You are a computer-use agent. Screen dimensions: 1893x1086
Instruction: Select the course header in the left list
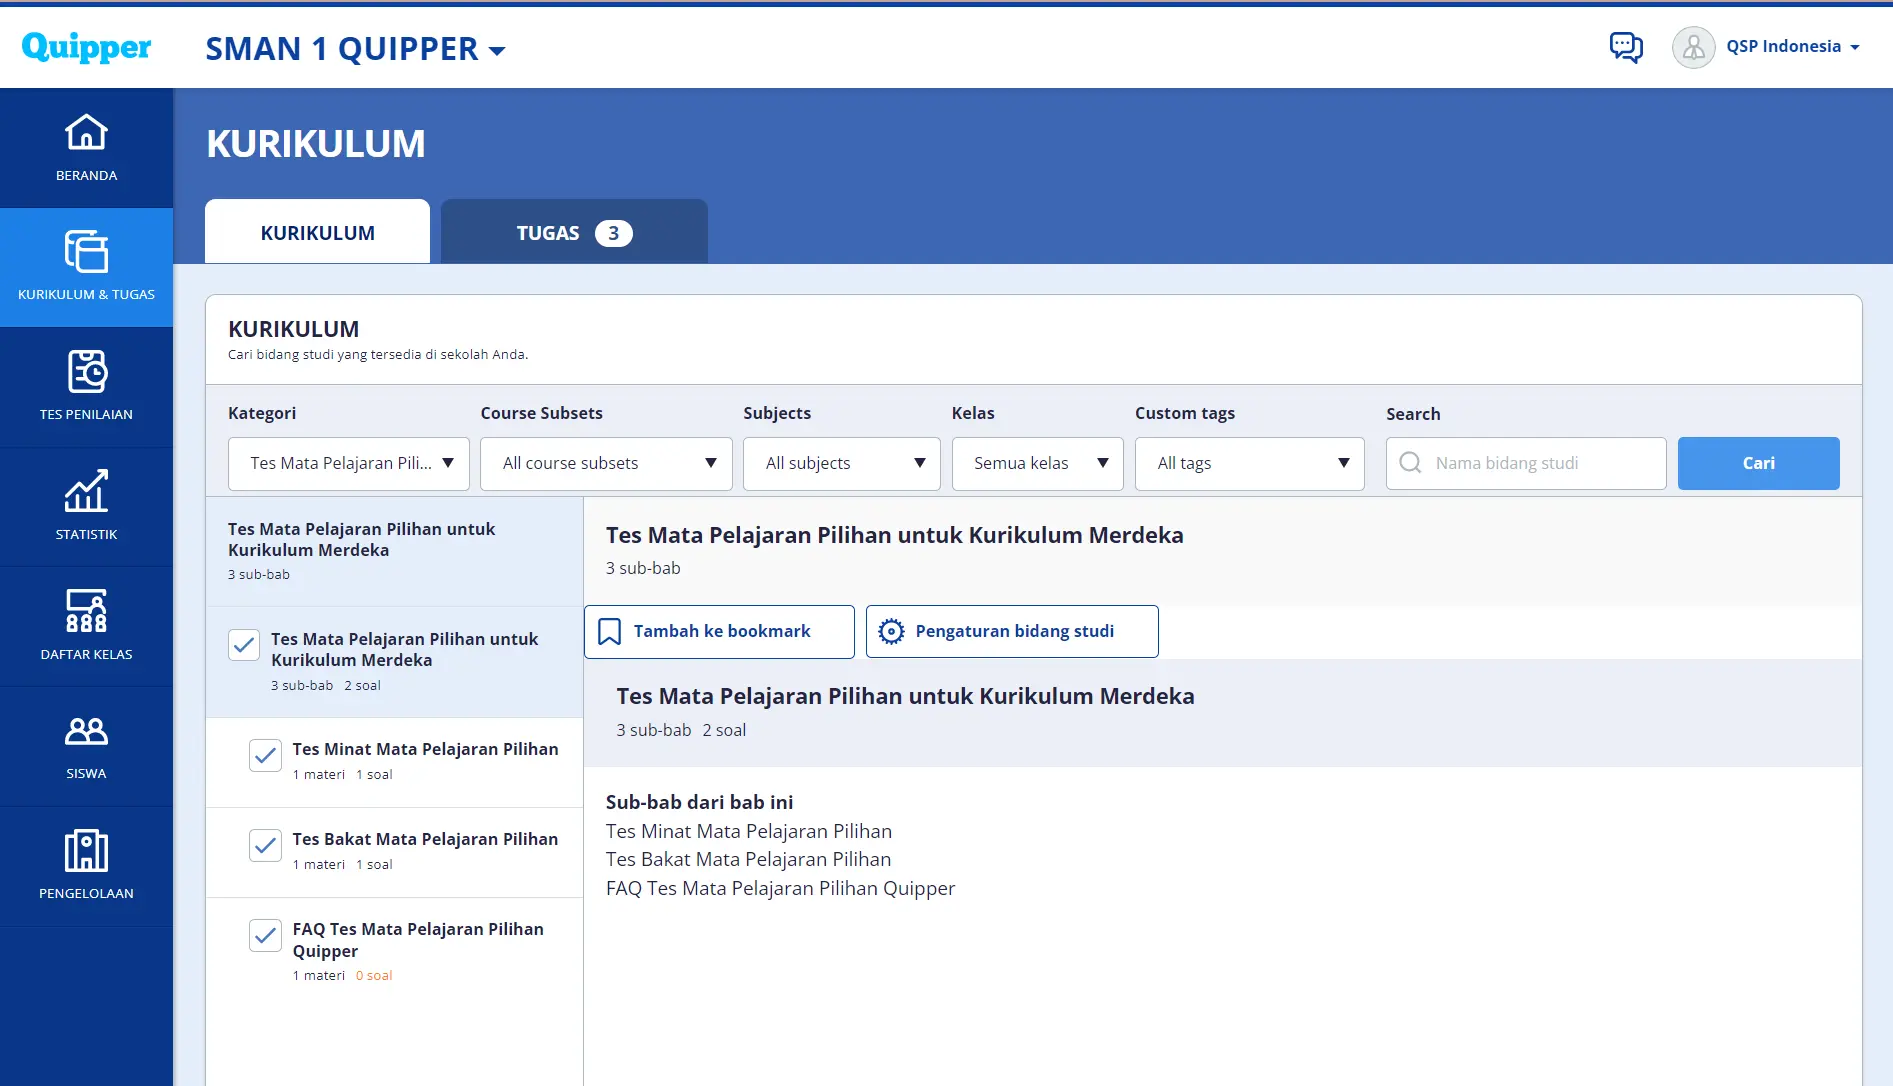click(394, 551)
